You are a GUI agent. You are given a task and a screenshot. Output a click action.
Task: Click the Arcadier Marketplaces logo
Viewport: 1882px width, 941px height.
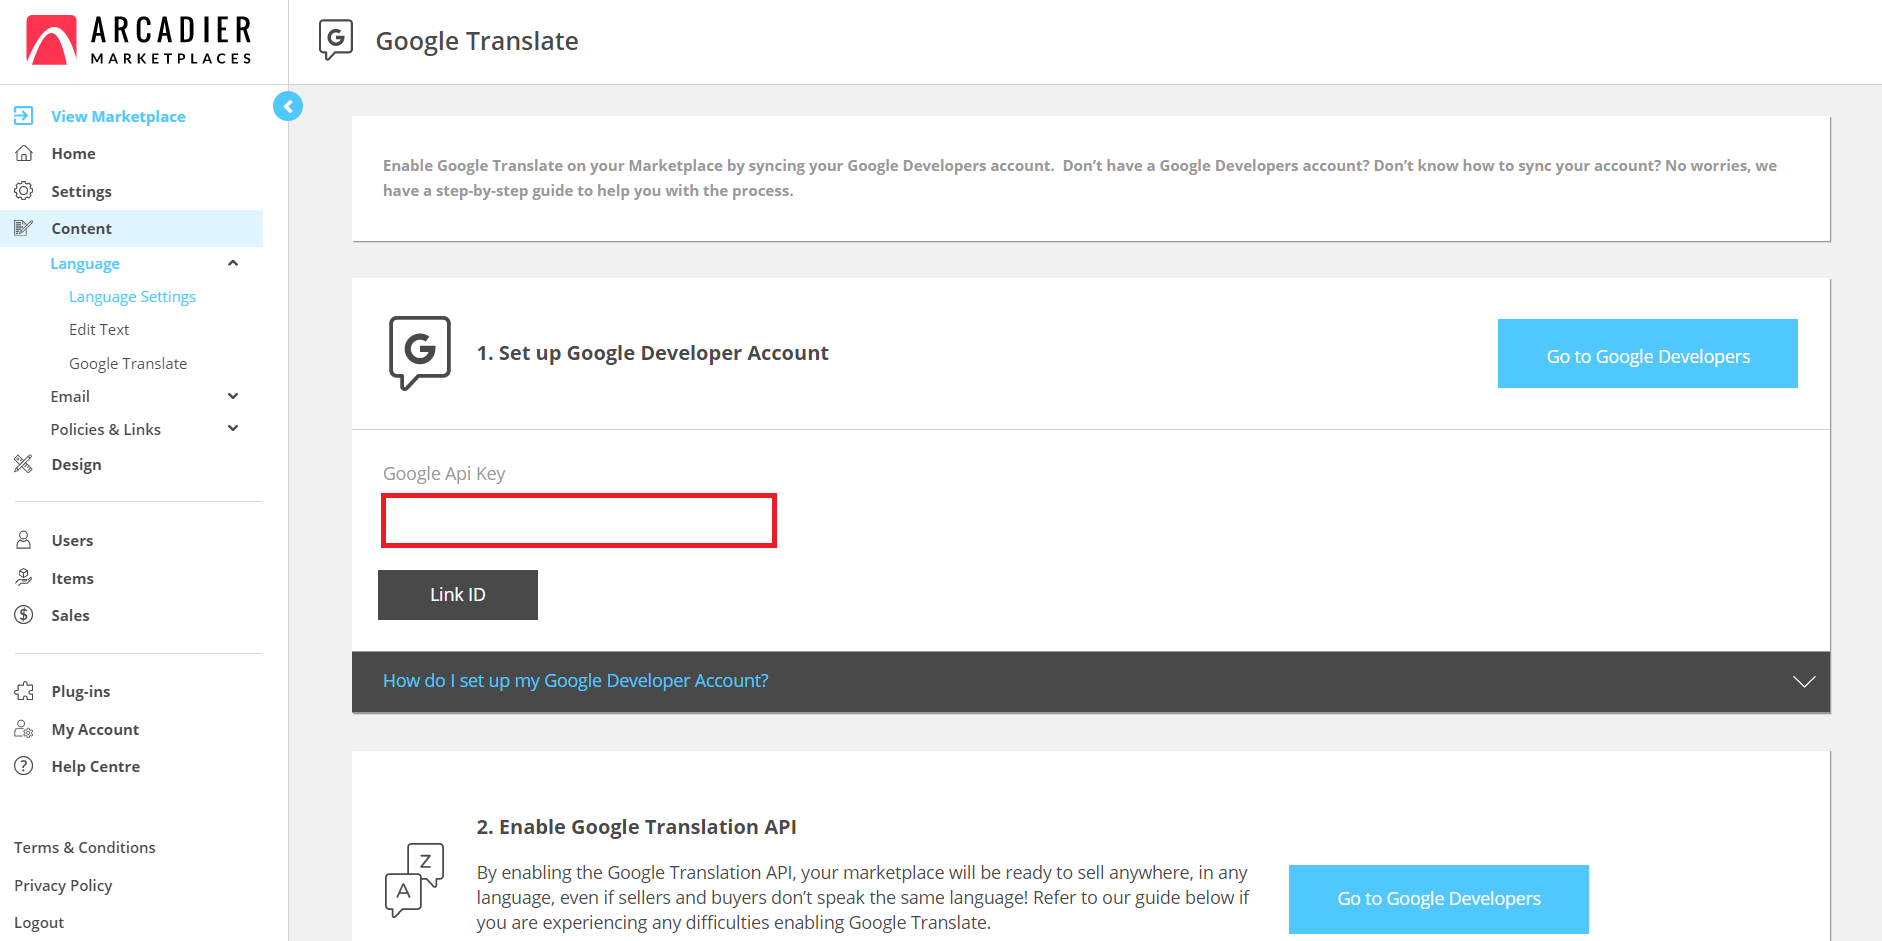point(139,41)
